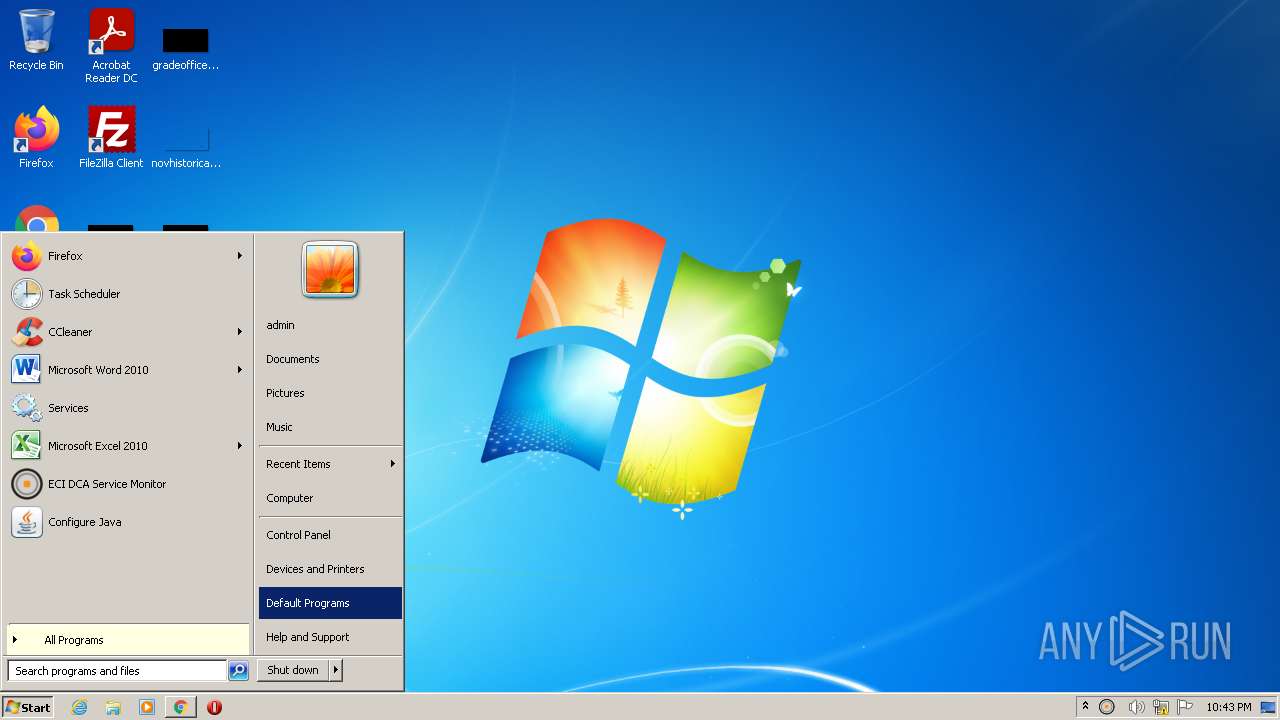Open Task Scheduler from Start menu

click(128, 294)
